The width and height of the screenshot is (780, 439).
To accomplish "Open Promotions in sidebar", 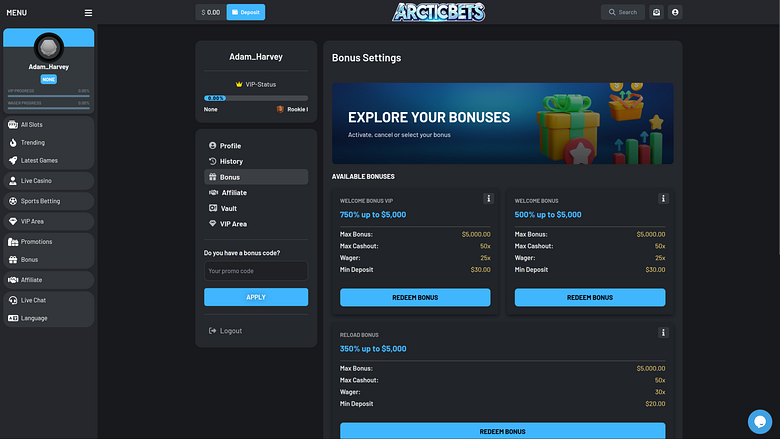I will click(48, 242).
